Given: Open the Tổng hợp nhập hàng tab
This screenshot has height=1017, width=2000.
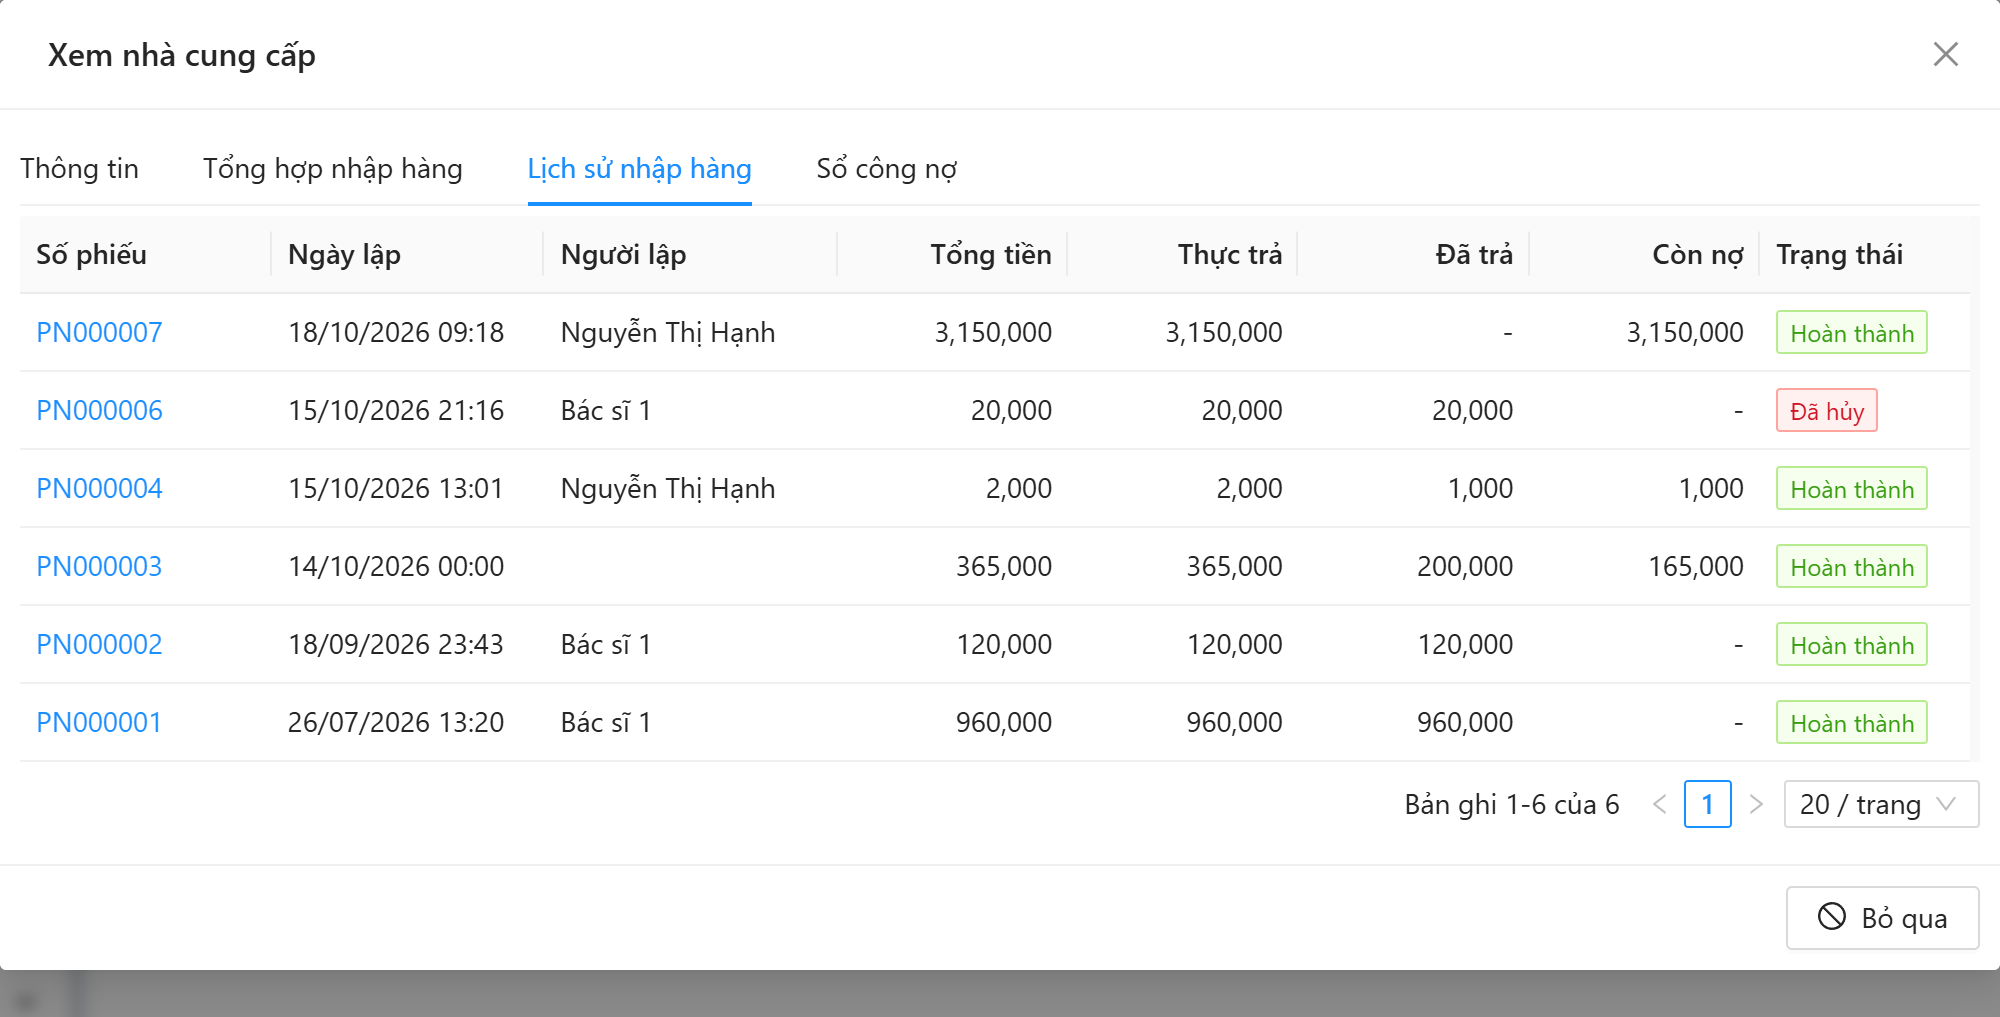Looking at the screenshot, I should pyautogui.click(x=332, y=168).
